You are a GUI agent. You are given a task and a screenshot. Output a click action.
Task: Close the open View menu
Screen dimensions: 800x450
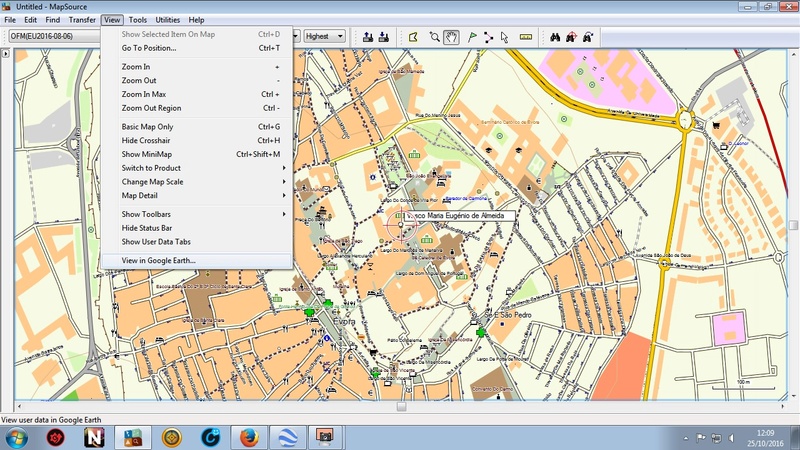[x=112, y=20]
